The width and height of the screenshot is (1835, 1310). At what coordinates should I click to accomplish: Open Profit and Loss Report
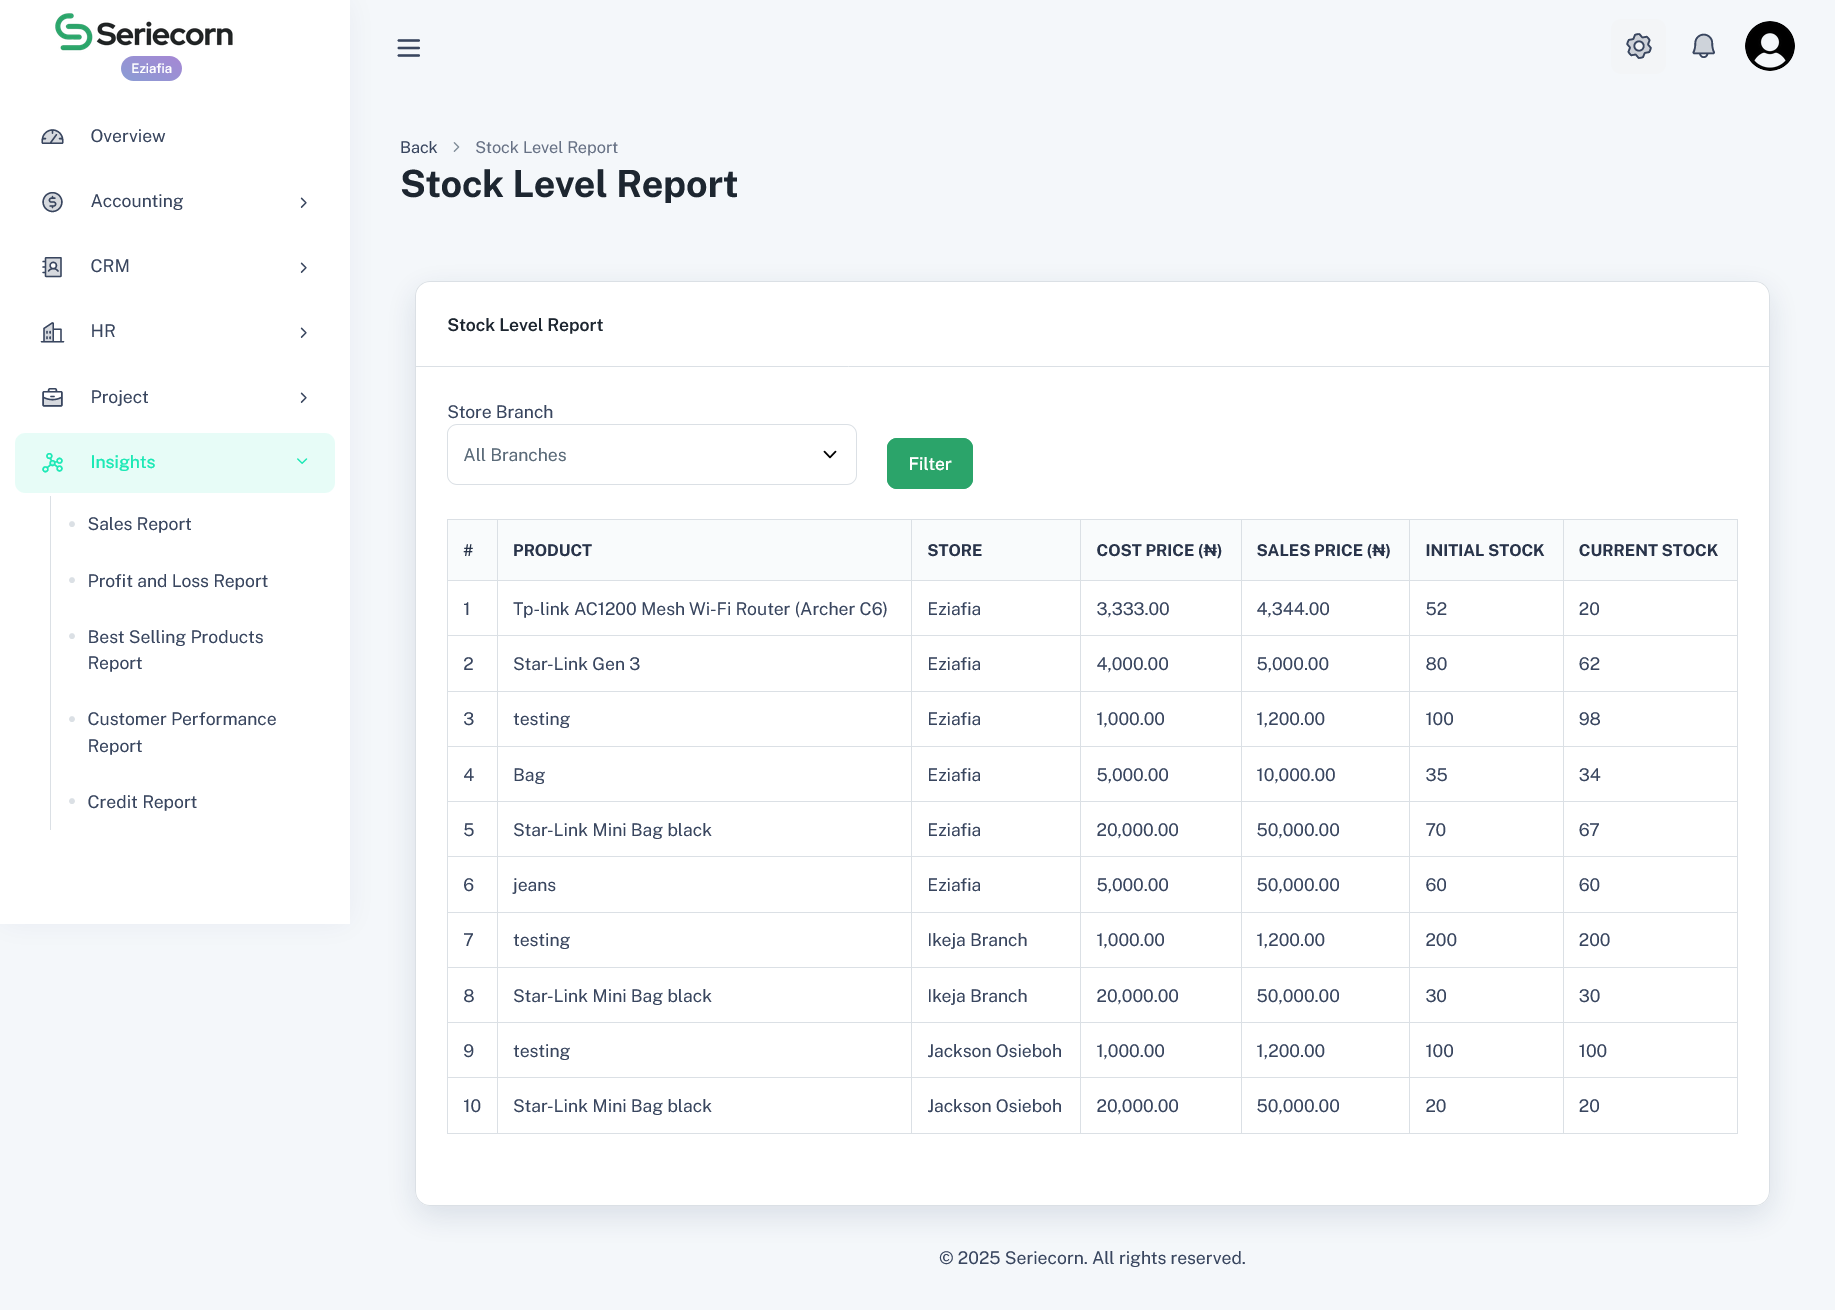[177, 581]
